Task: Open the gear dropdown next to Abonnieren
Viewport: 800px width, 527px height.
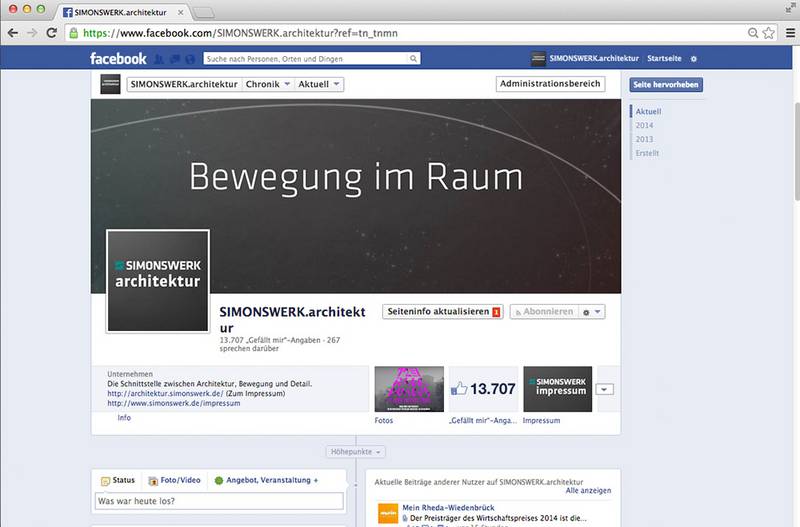Action: click(592, 312)
